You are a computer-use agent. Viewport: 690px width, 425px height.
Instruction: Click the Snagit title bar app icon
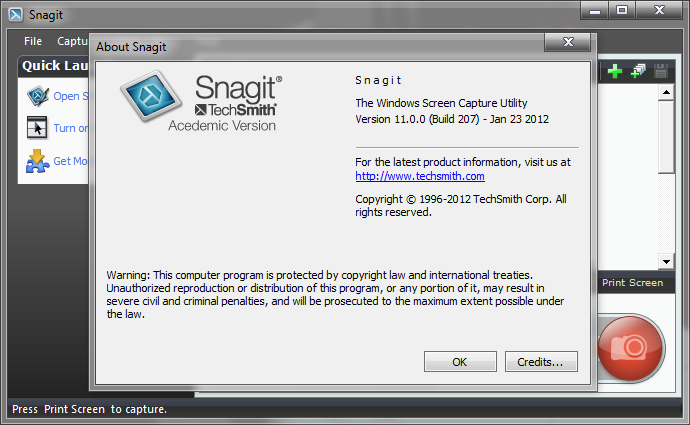[x=15, y=15]
